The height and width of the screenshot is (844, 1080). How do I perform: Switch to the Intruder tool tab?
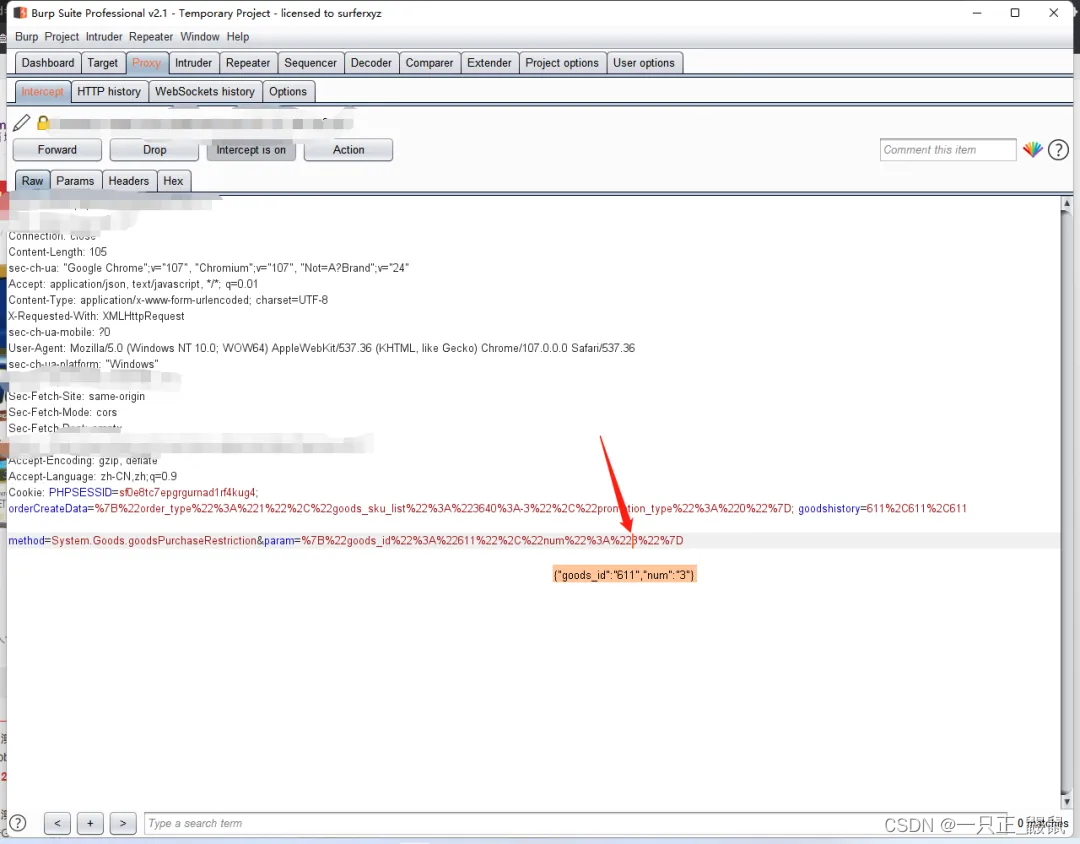(x=194, y=63)
